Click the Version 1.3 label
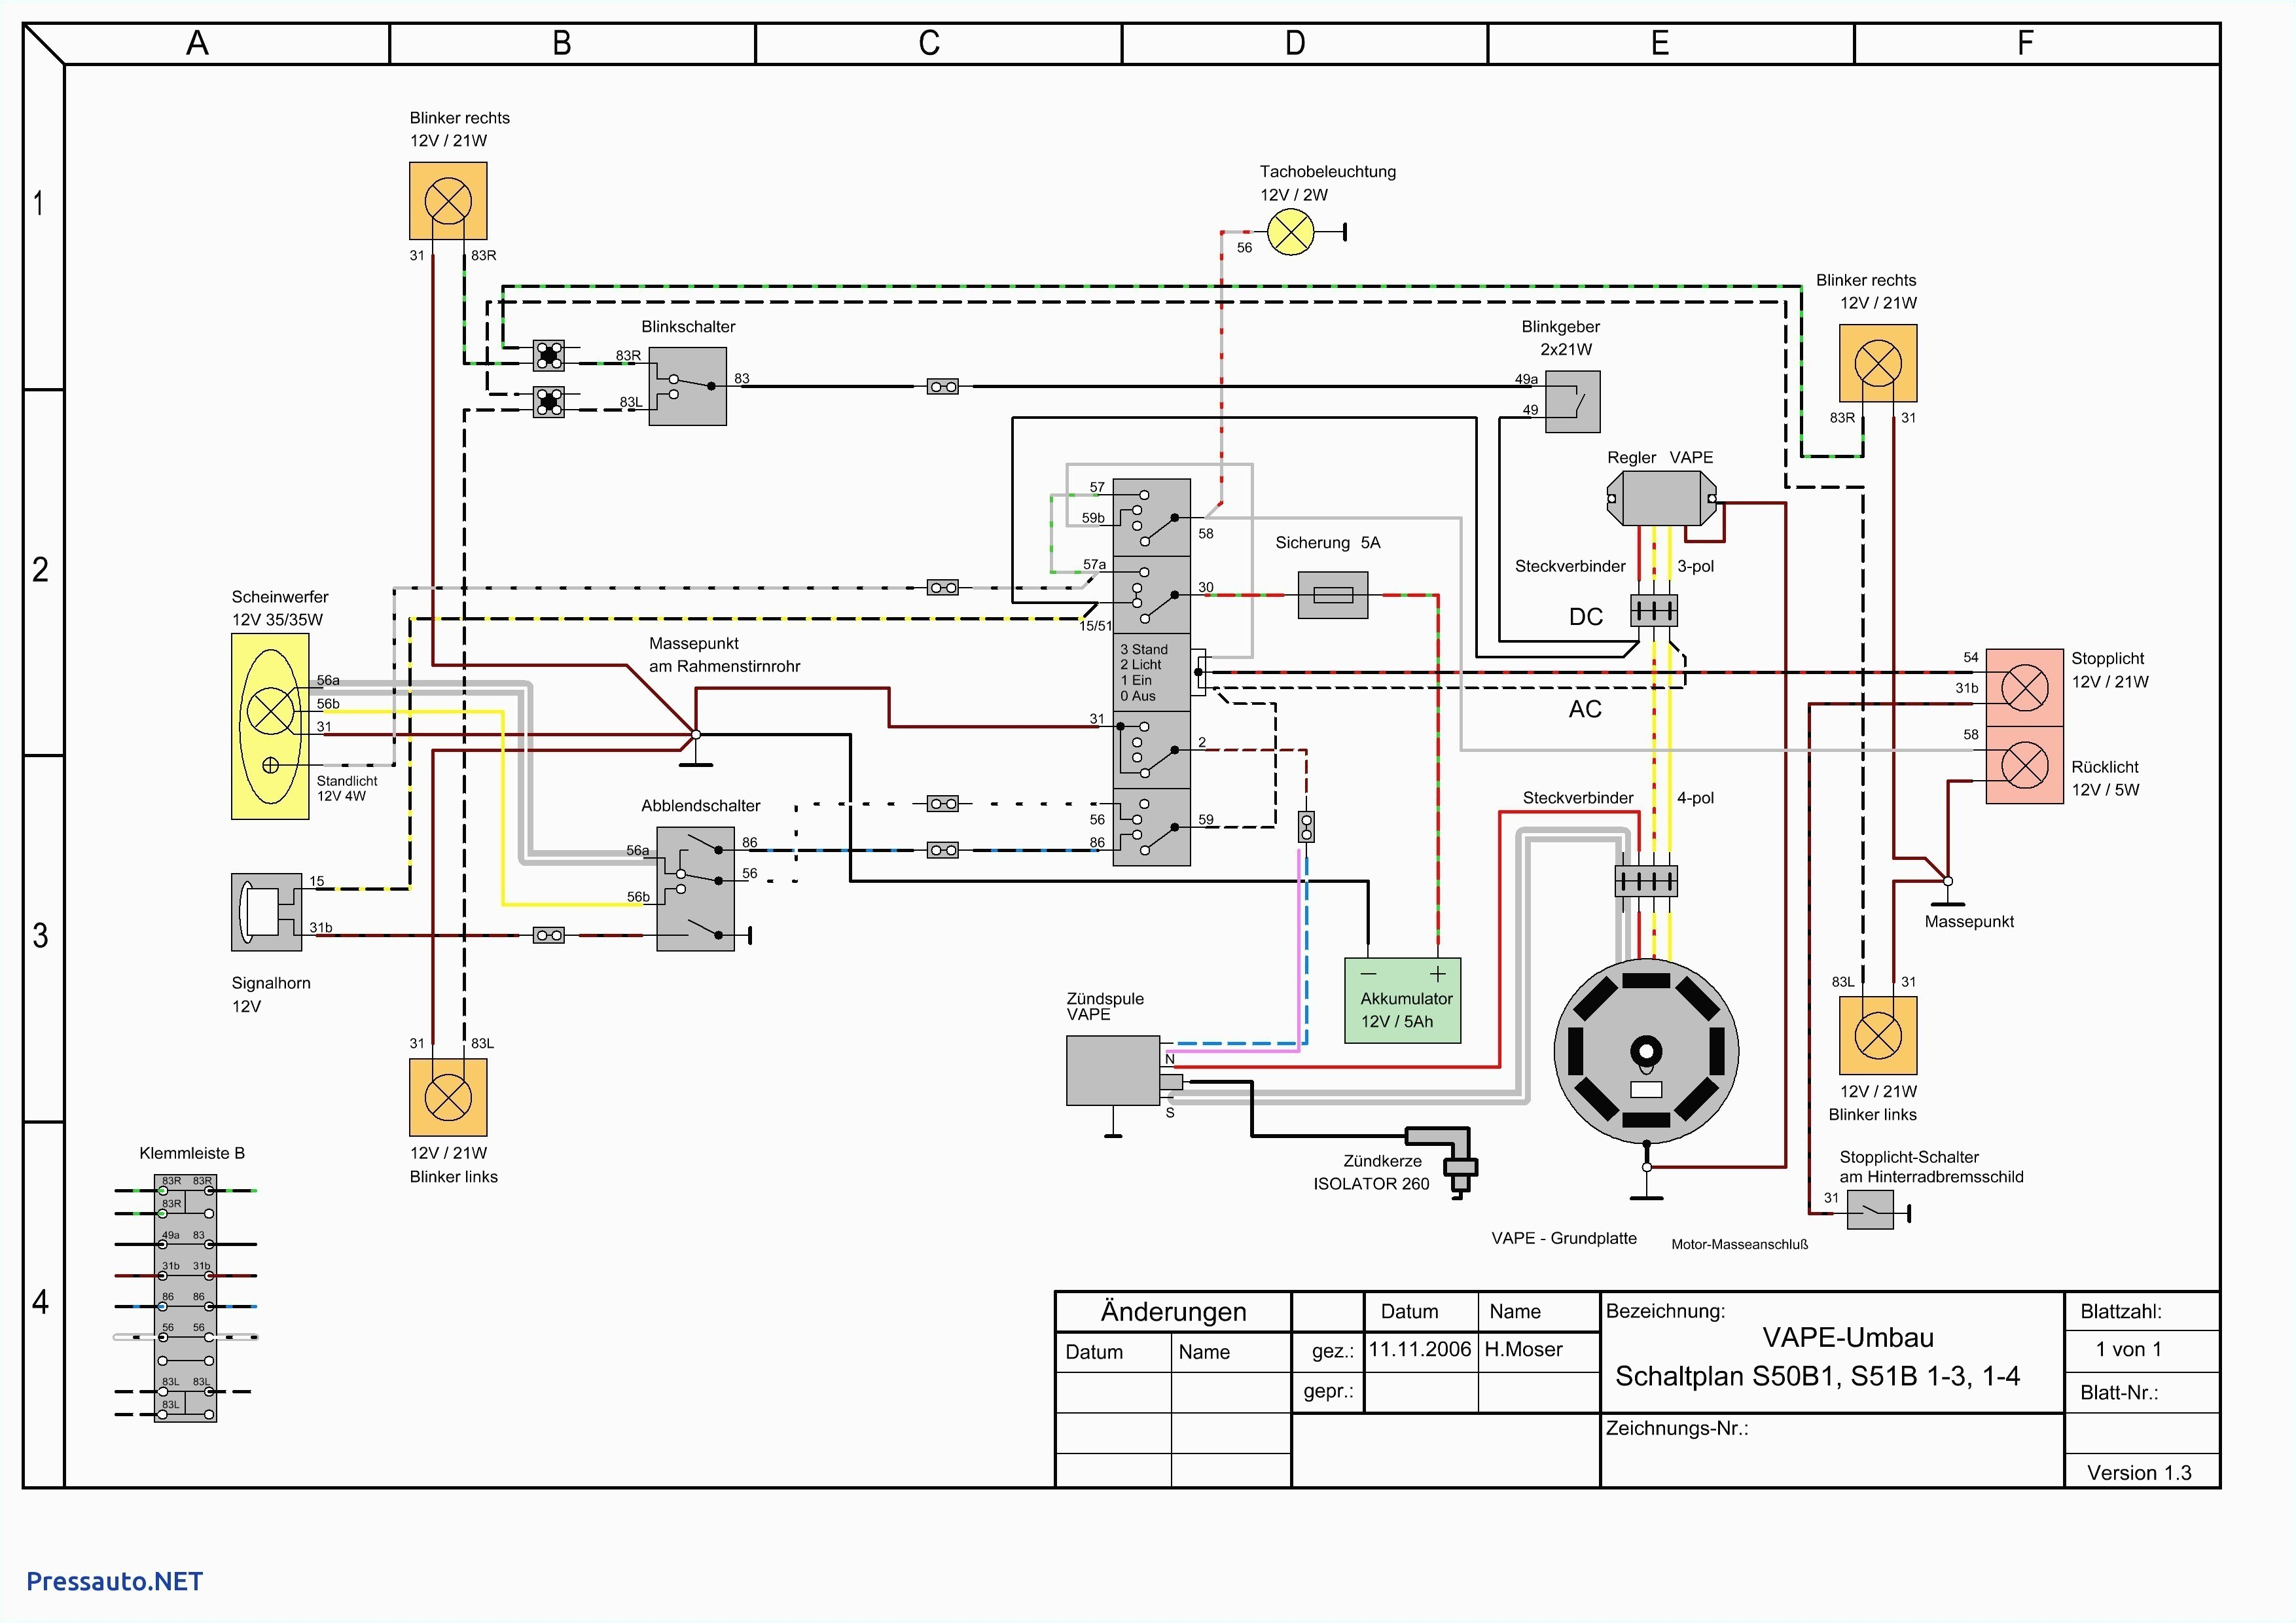Viewport: 2296px width, 1623px height. [x=2140, y=1472]
